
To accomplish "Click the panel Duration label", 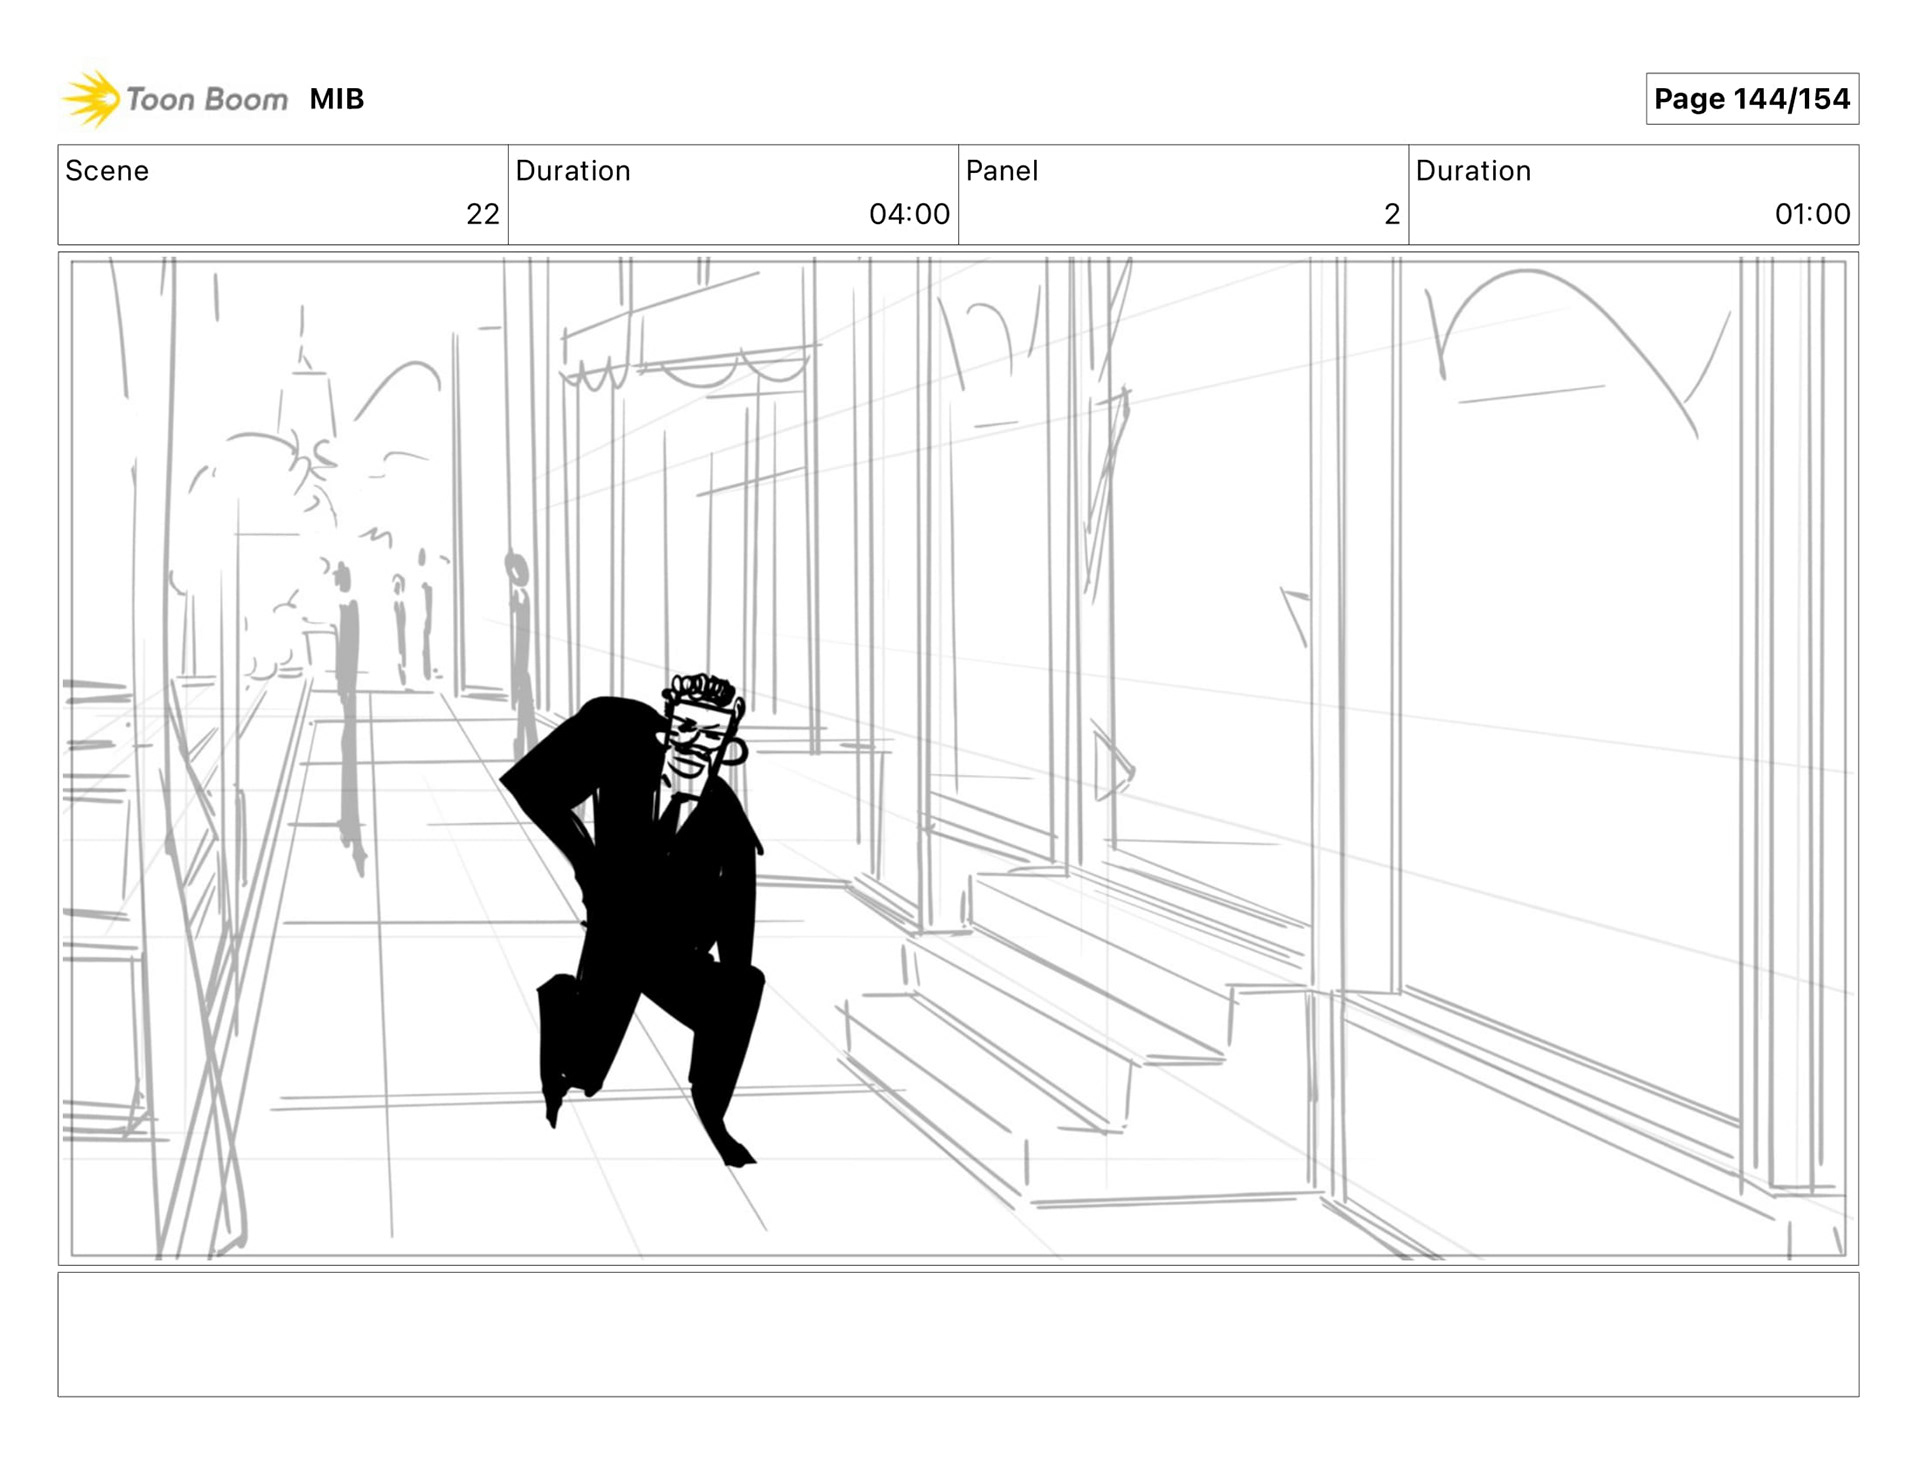I will (x=1473, y=171).
